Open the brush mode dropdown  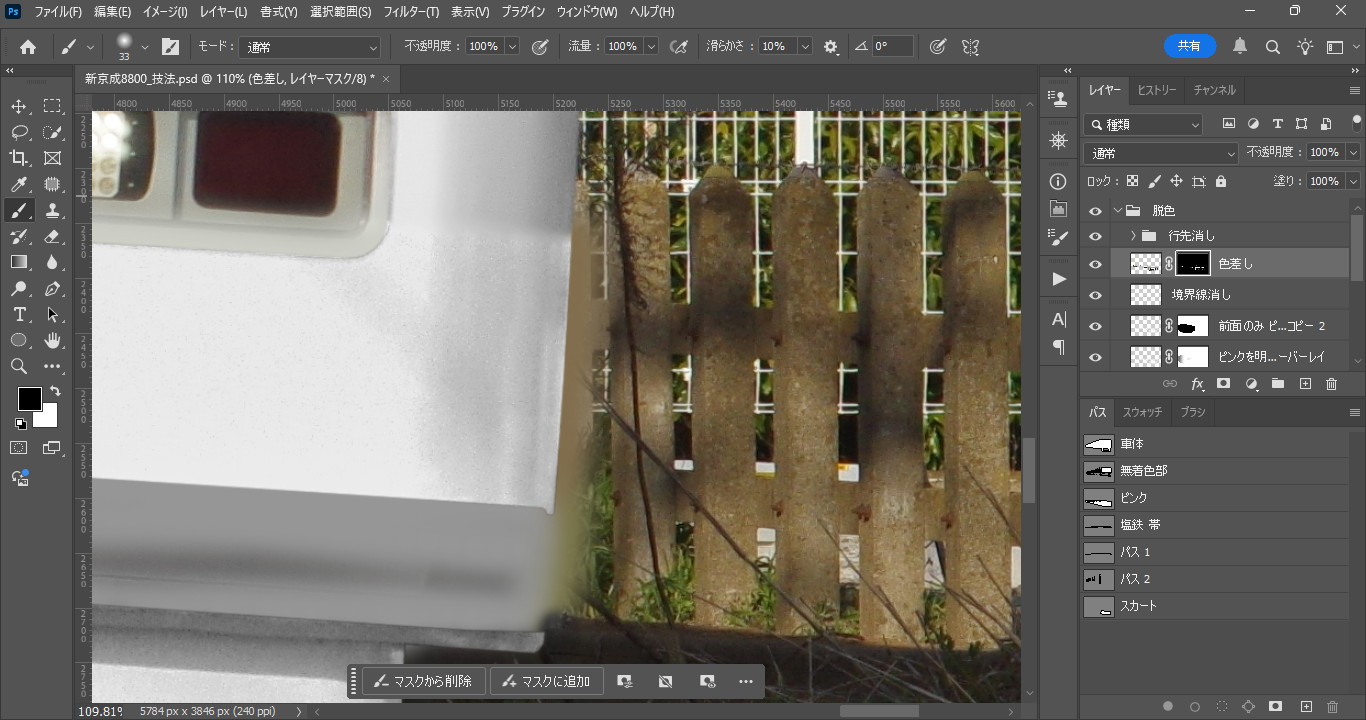click(310, 47)
